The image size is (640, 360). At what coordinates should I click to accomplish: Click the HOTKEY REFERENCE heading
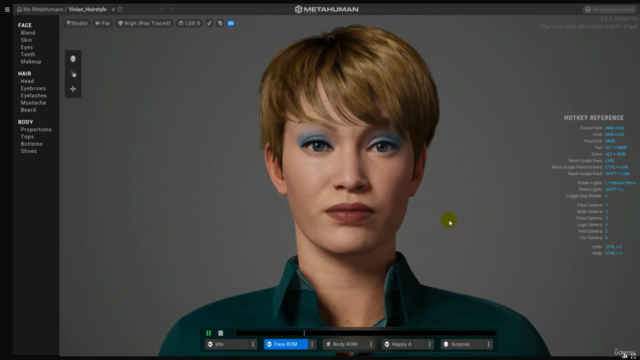[594, 118]
